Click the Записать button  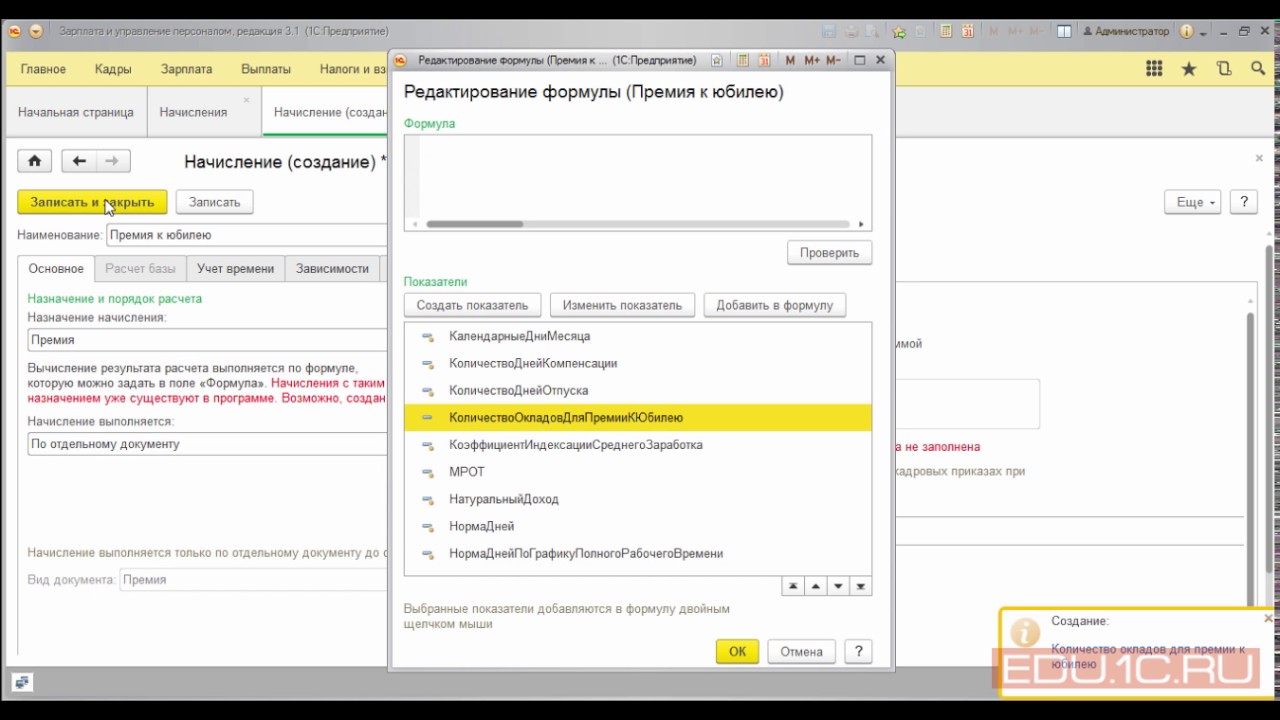point(214,202)
